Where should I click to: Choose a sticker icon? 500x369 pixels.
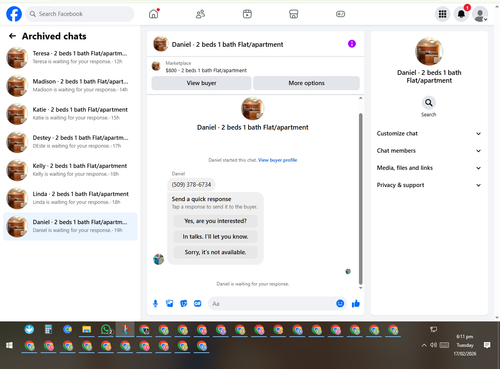coord(184,304)
